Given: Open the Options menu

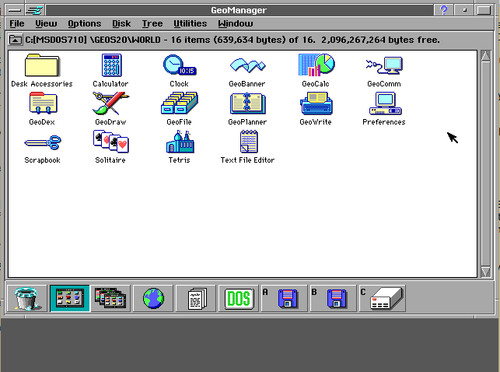Looking at the screenshot, I should click(x=84, y=24).
